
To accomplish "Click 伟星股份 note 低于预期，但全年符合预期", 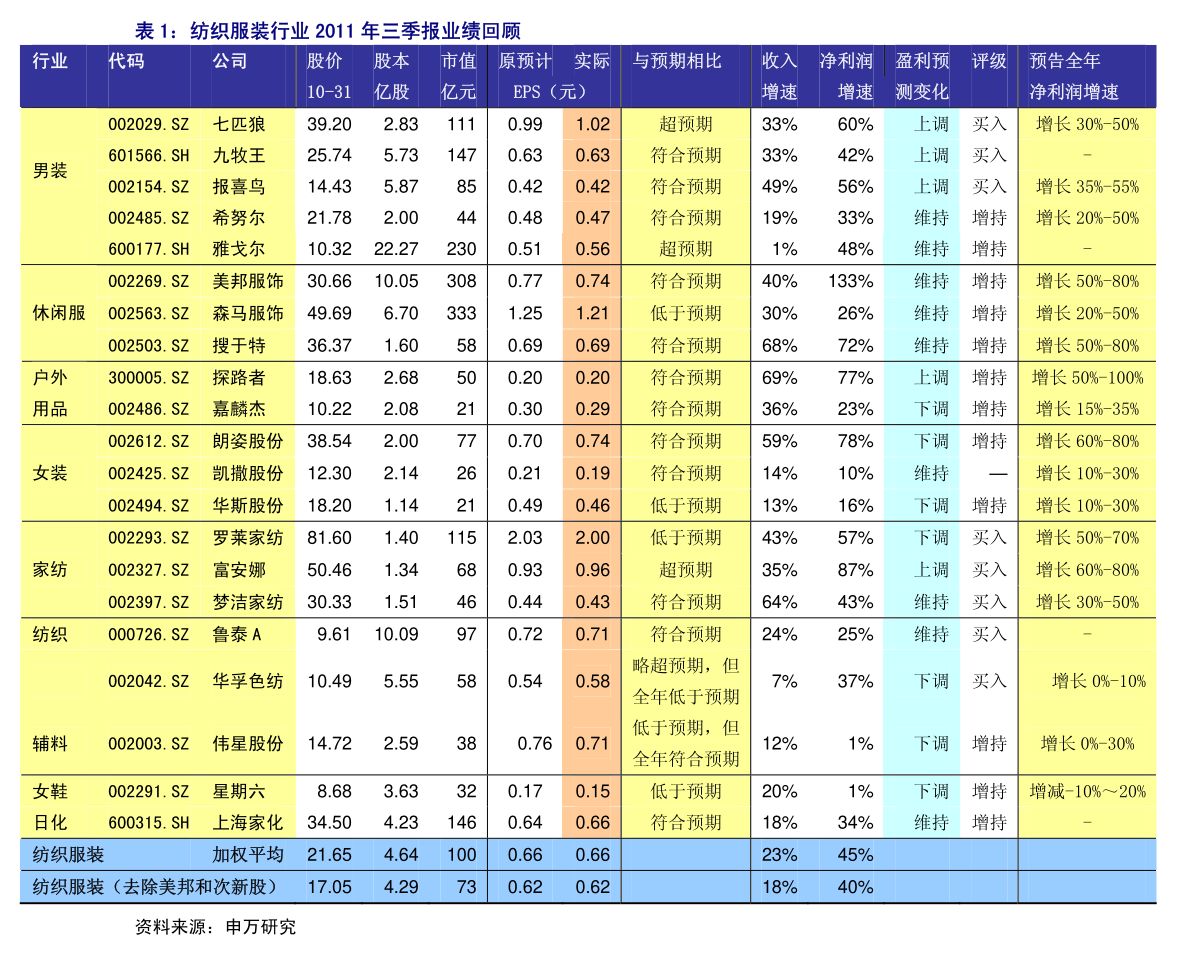I will pyautogui.click(x=685, y=744).
